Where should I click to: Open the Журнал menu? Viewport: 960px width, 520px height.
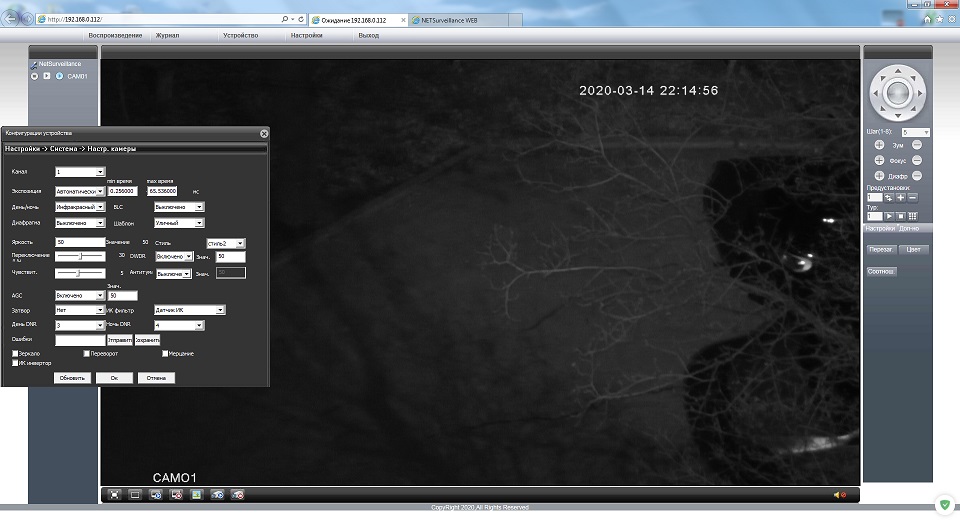pyautogui.click(x=168, y=35)
